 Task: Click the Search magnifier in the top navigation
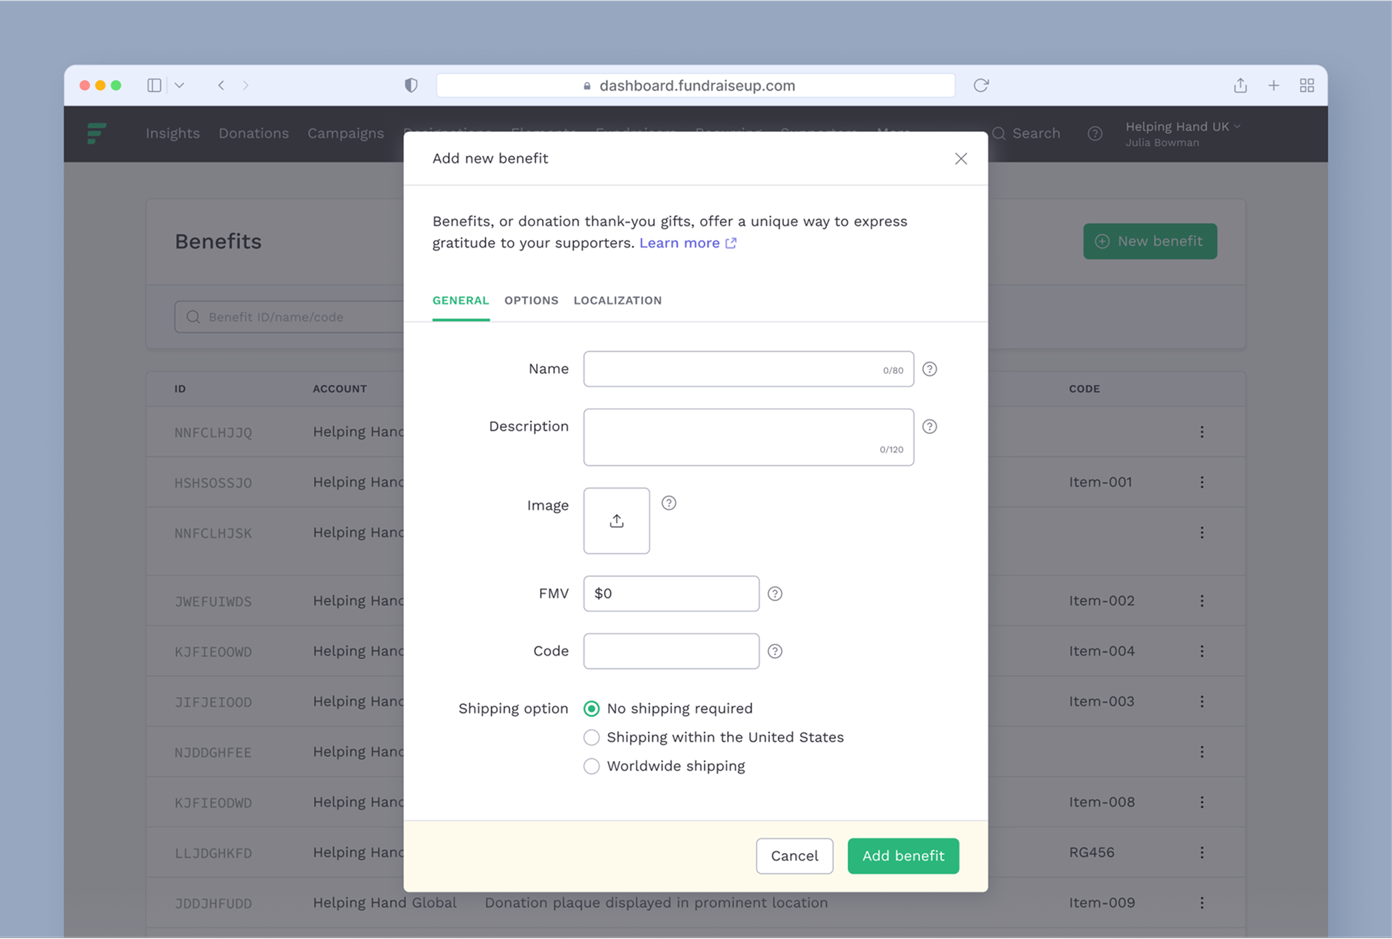(x=999, y=133)
